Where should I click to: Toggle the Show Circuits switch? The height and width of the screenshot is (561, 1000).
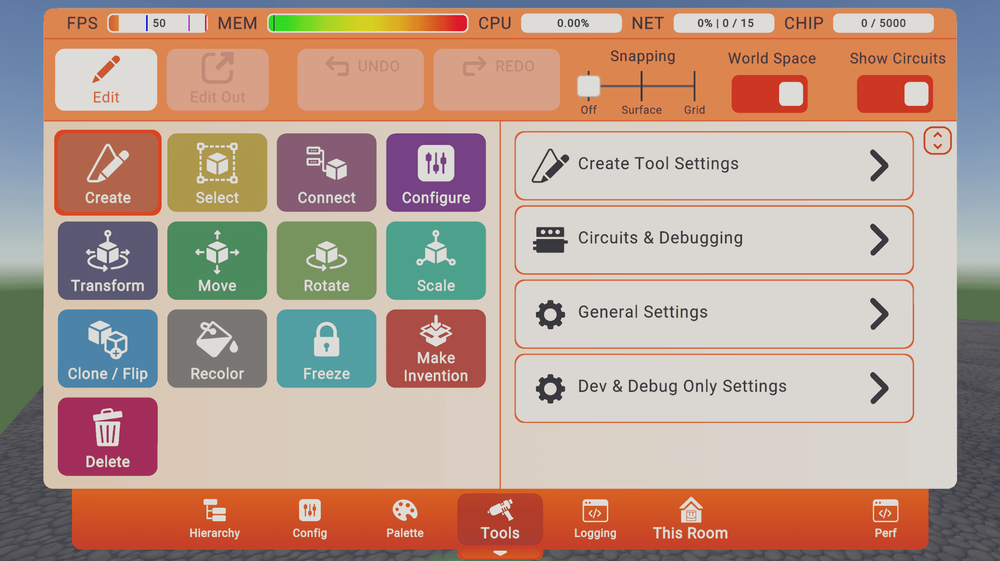[x=895, y=94]
